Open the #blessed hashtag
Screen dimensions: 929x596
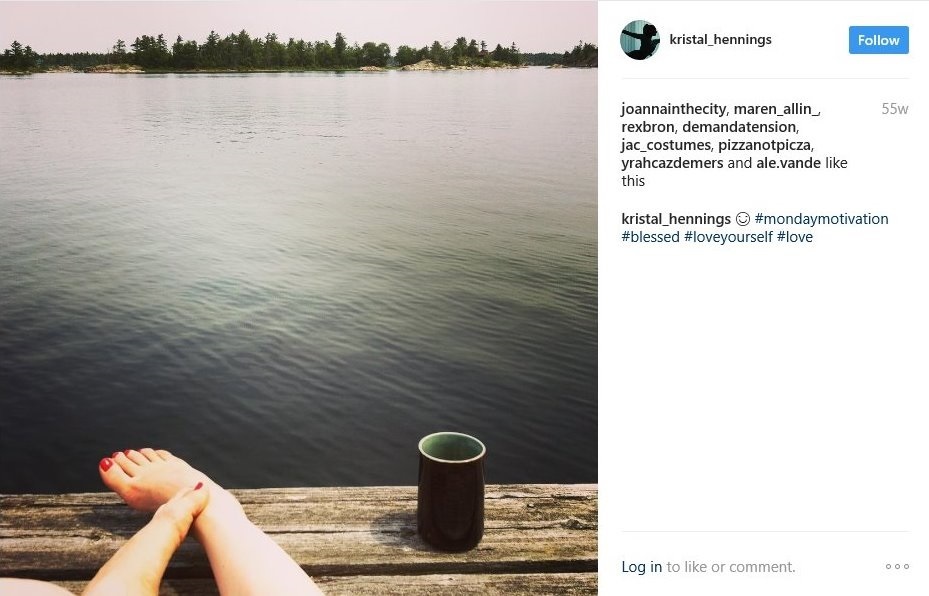[x=650, y=237]
